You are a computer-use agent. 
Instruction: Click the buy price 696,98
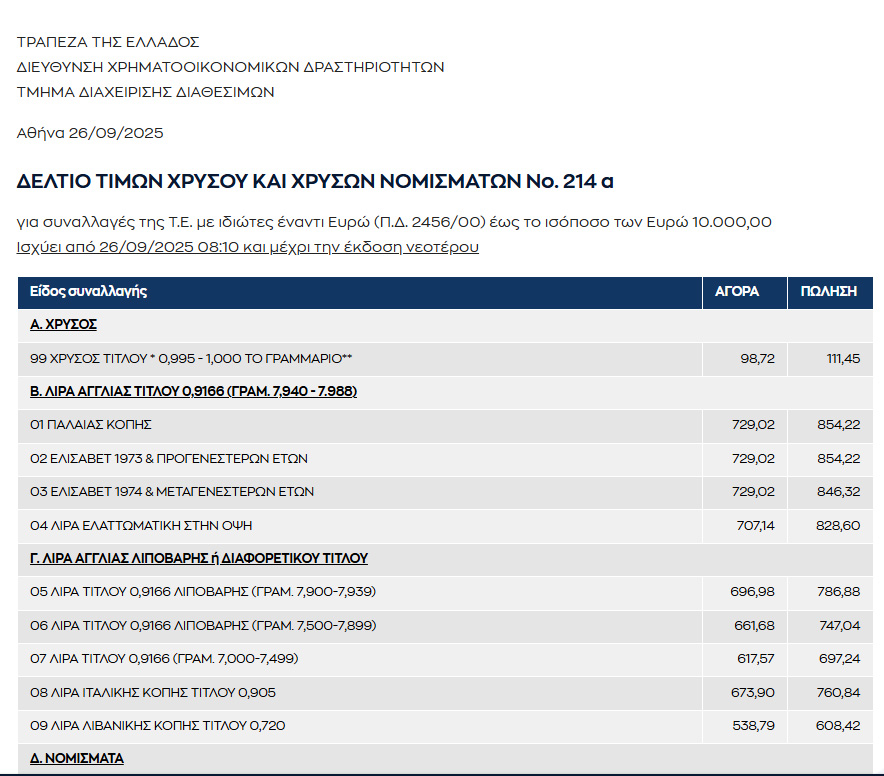[753, 592]
